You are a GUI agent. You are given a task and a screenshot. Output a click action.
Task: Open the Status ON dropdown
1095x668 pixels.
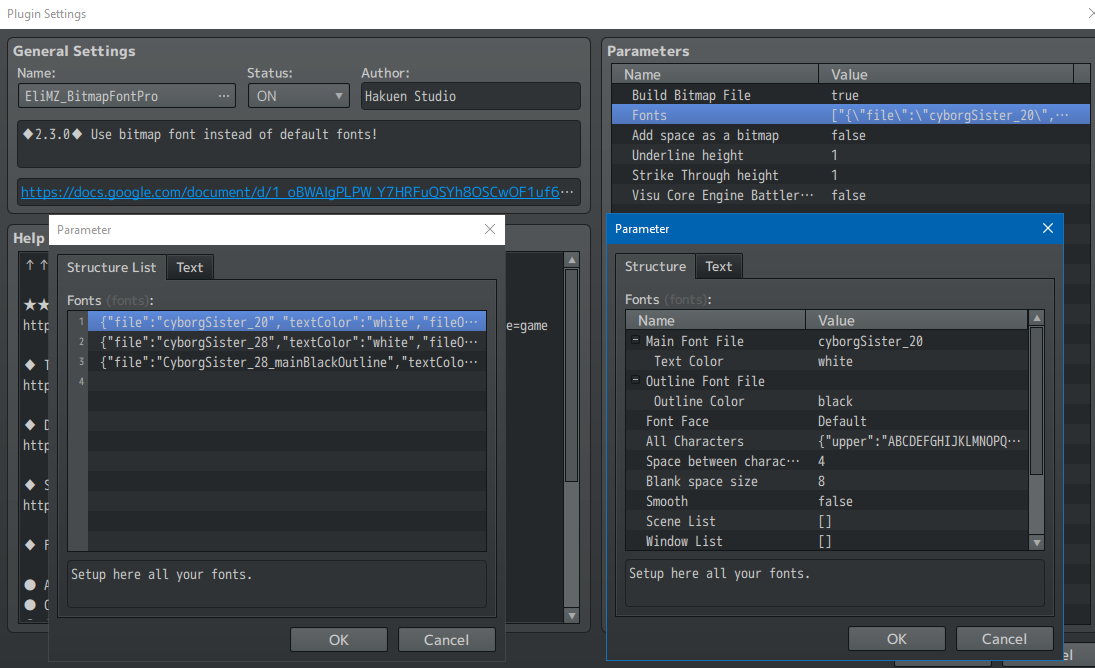click(299, 96)
